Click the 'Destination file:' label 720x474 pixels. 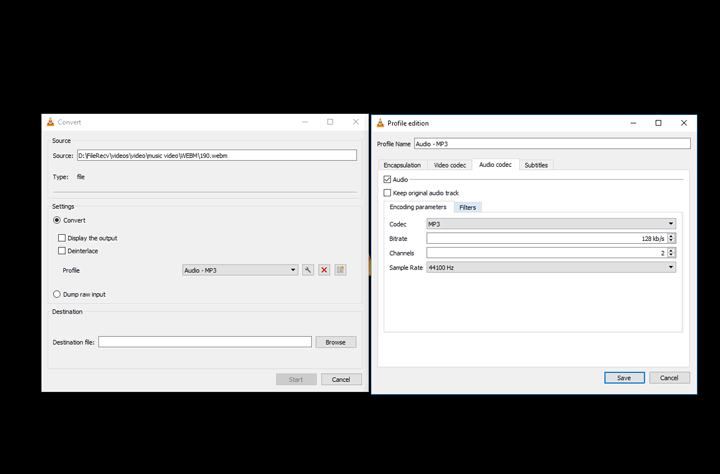point(73,342)
